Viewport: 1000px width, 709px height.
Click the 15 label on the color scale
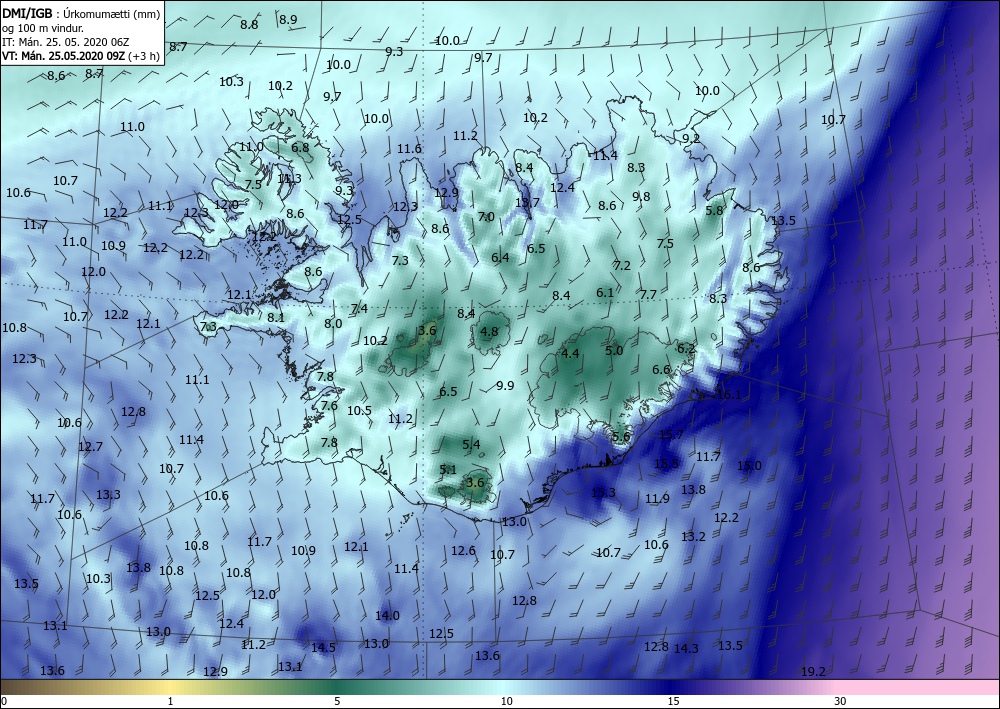673,701
